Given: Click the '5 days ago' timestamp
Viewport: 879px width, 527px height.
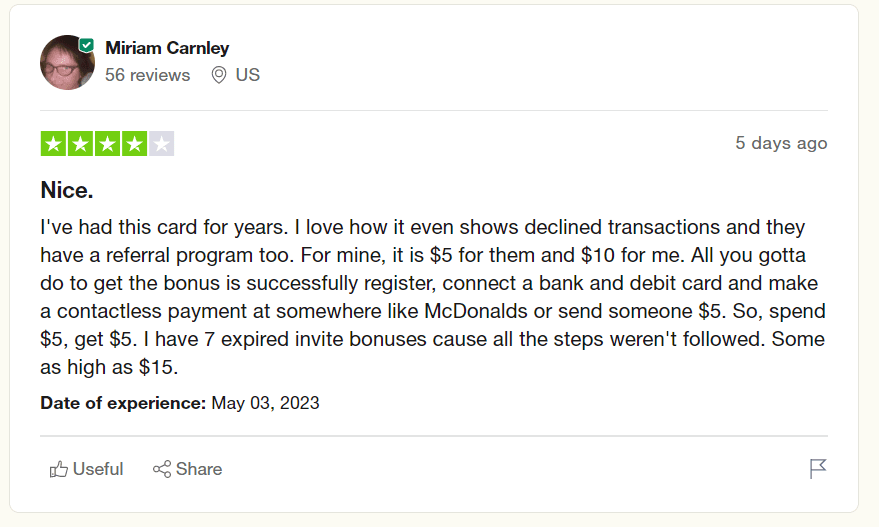Looking at the screenshot, I should tap(781, 143).
